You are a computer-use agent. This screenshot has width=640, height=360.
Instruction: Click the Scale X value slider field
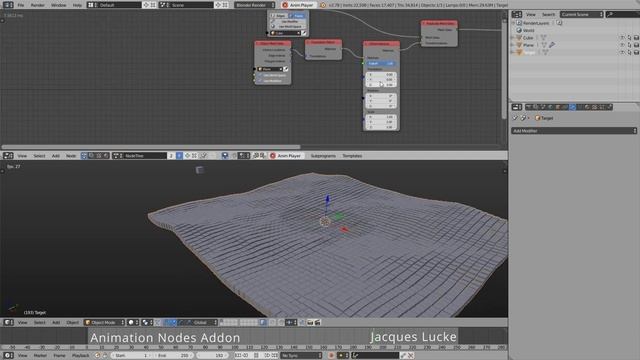(x=380, y=117)
